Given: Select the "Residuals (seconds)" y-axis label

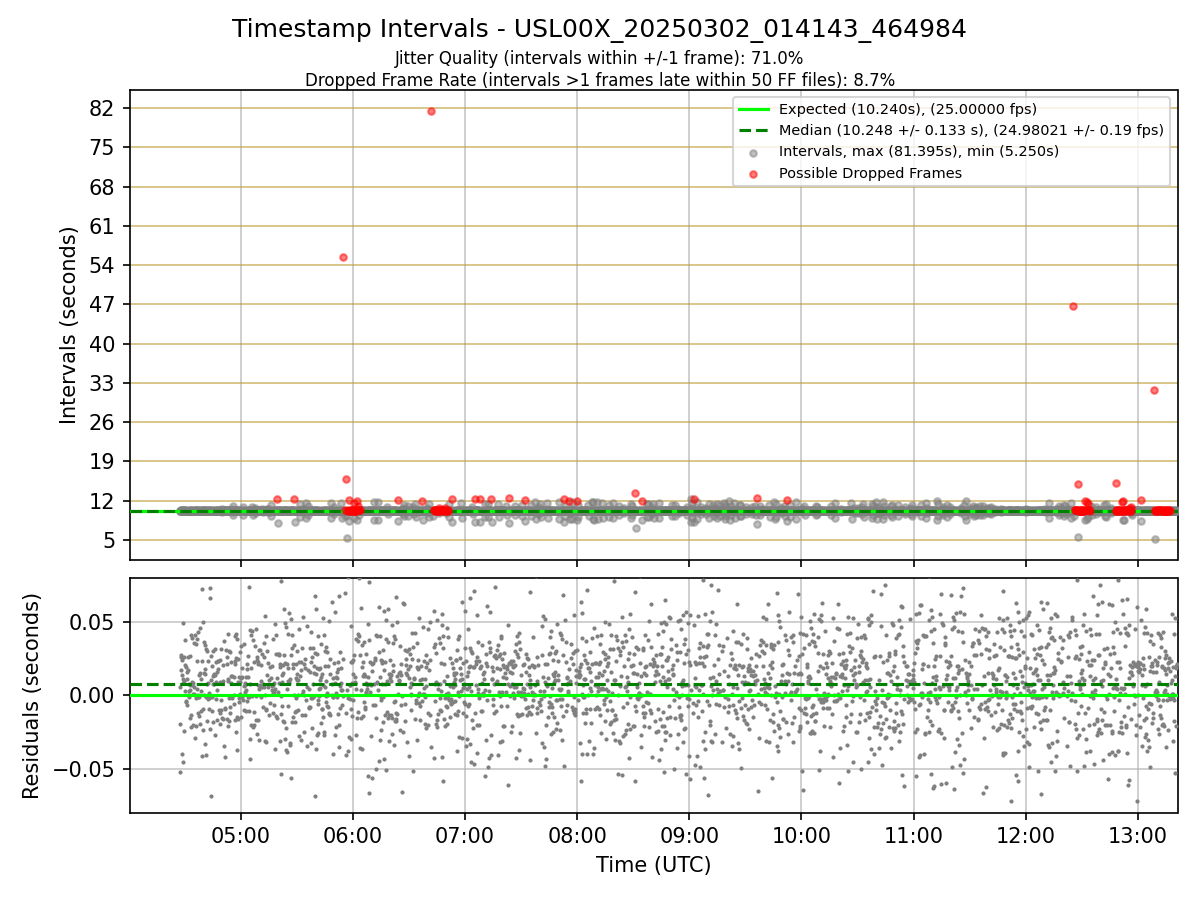Looking at the screenshot, I should 32,696.
